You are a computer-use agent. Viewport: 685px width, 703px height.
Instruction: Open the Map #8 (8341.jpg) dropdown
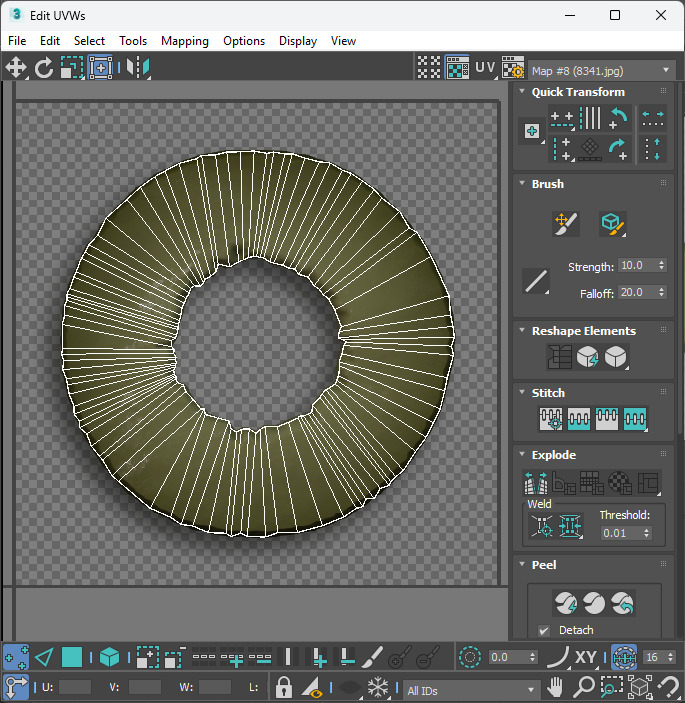pyautogui.click(x=602, y=70)
